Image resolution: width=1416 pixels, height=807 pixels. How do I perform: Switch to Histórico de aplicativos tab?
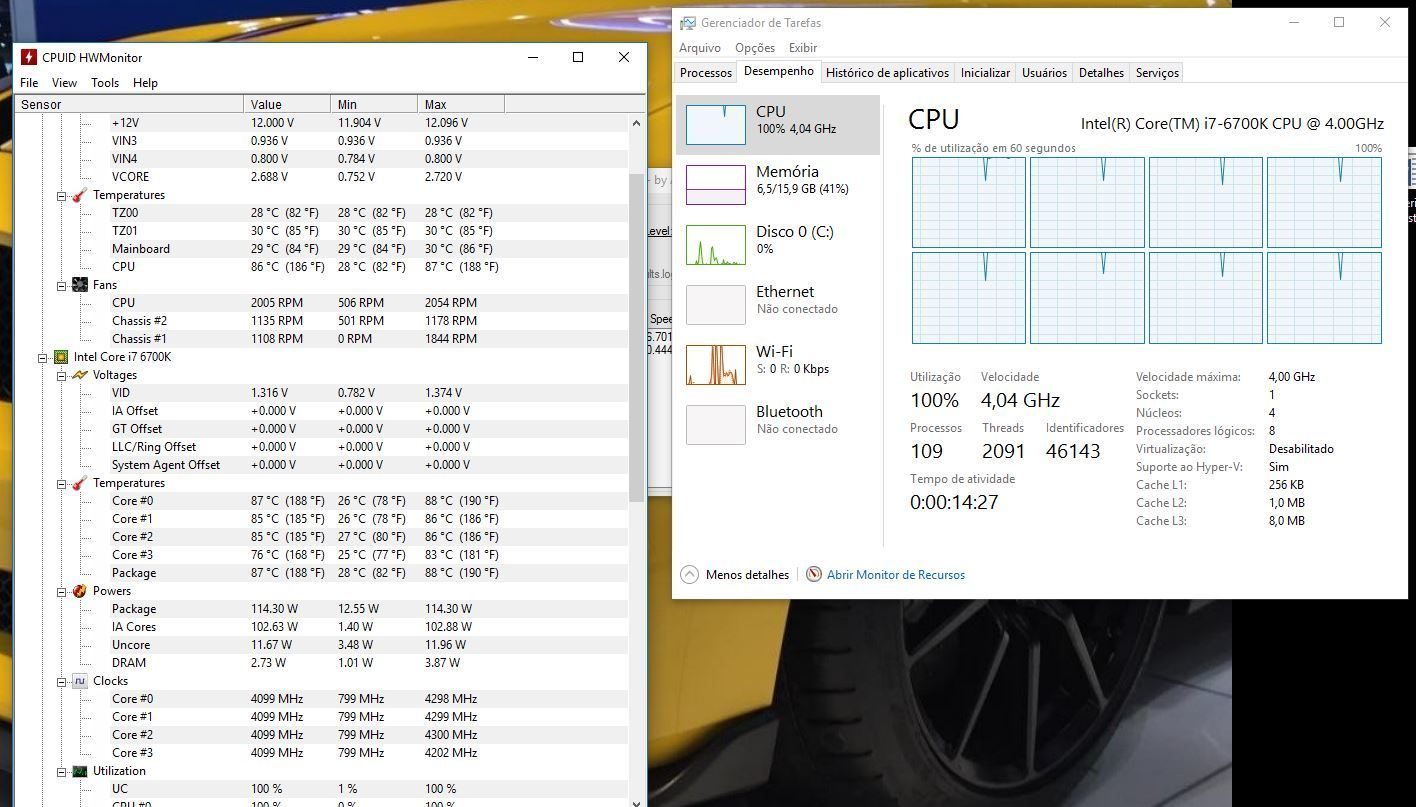pos(887,73)
